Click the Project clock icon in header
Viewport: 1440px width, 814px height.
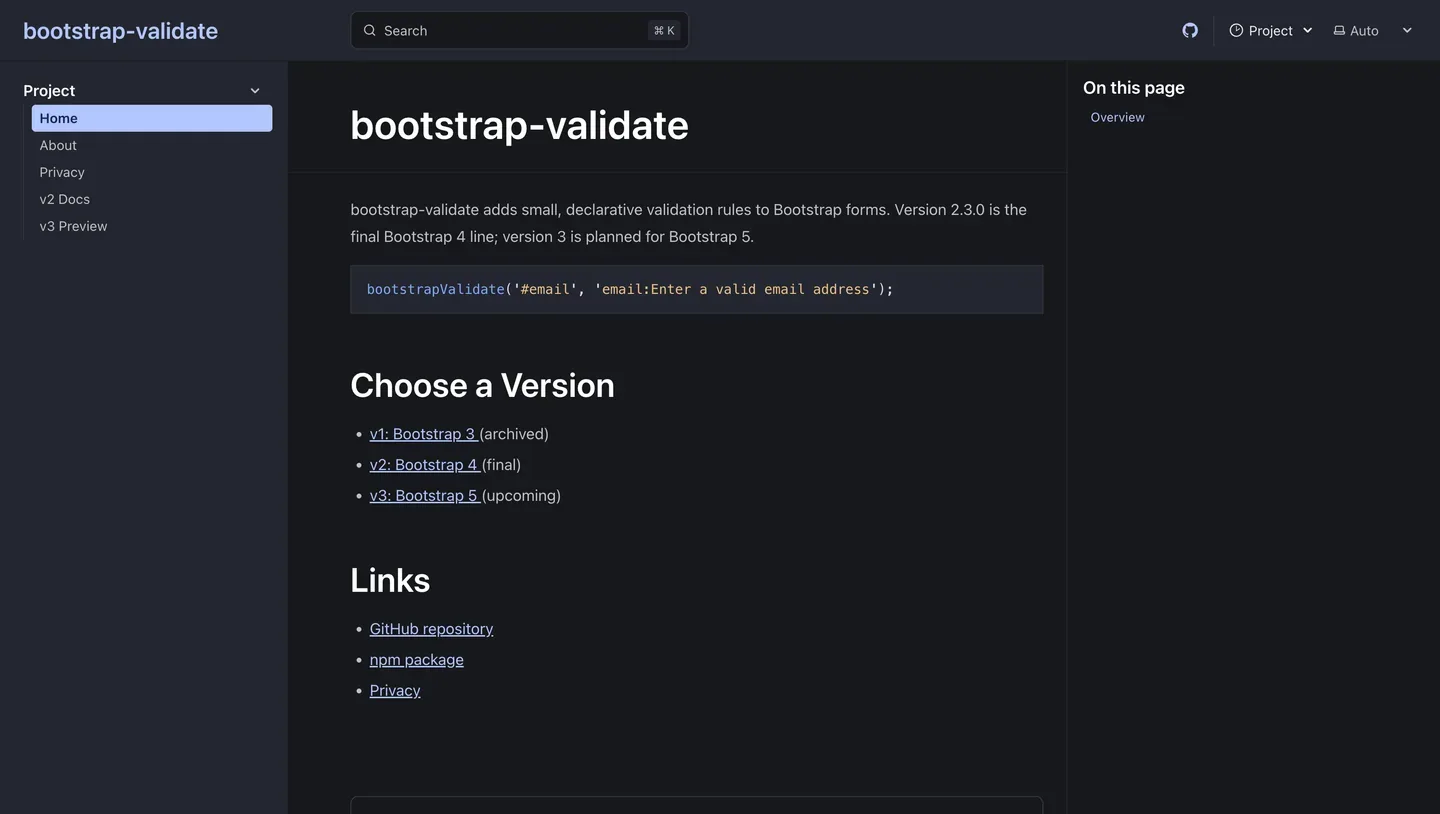1236,30
